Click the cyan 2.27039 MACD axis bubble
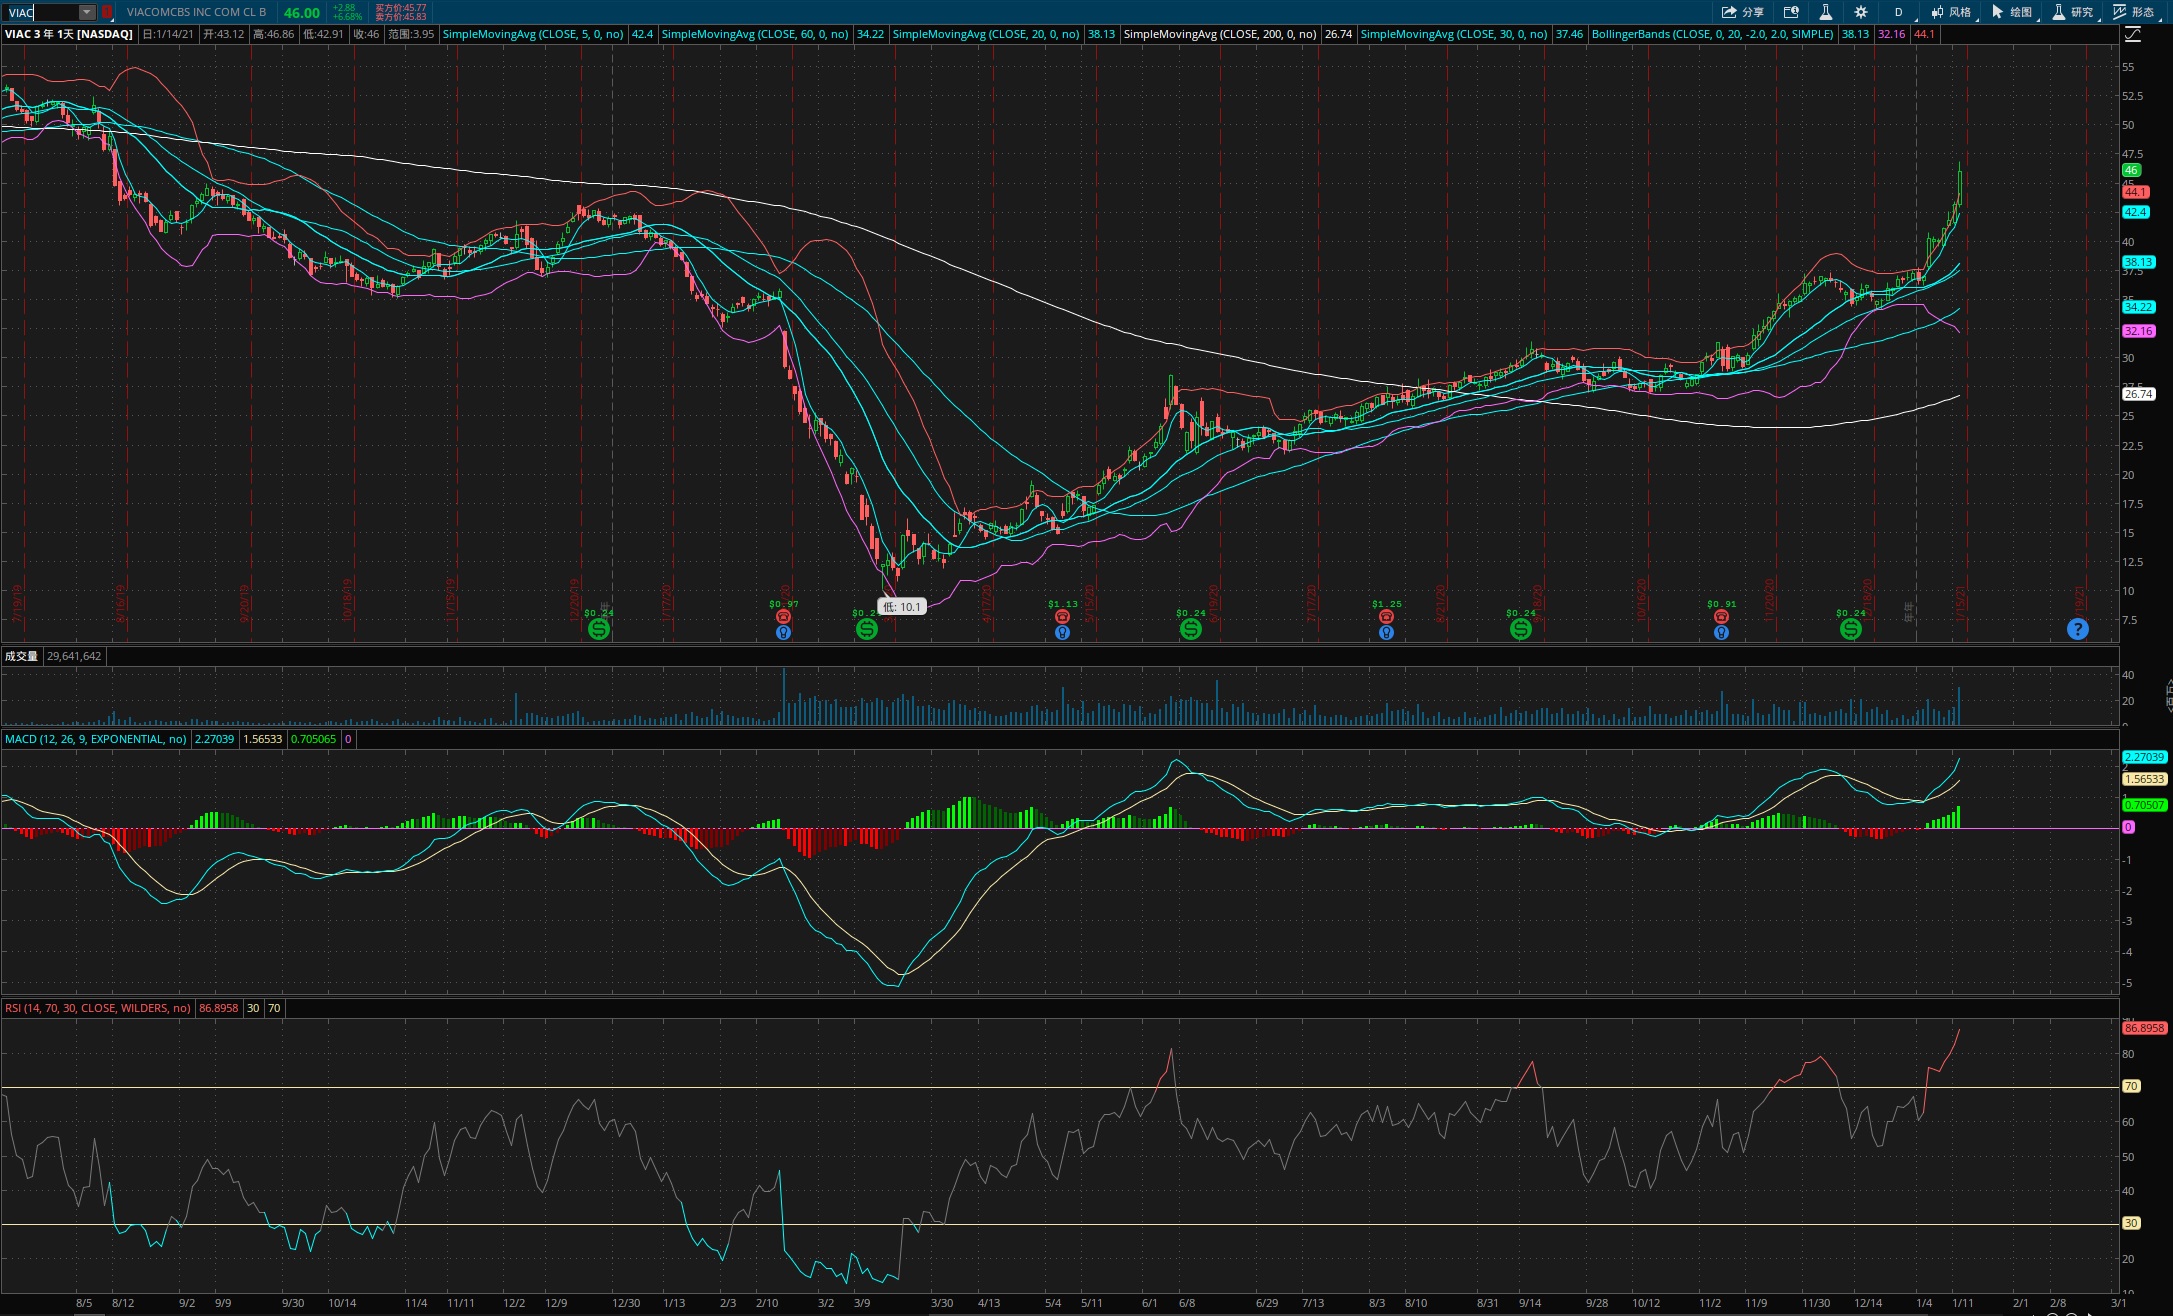 [2144, 757]
